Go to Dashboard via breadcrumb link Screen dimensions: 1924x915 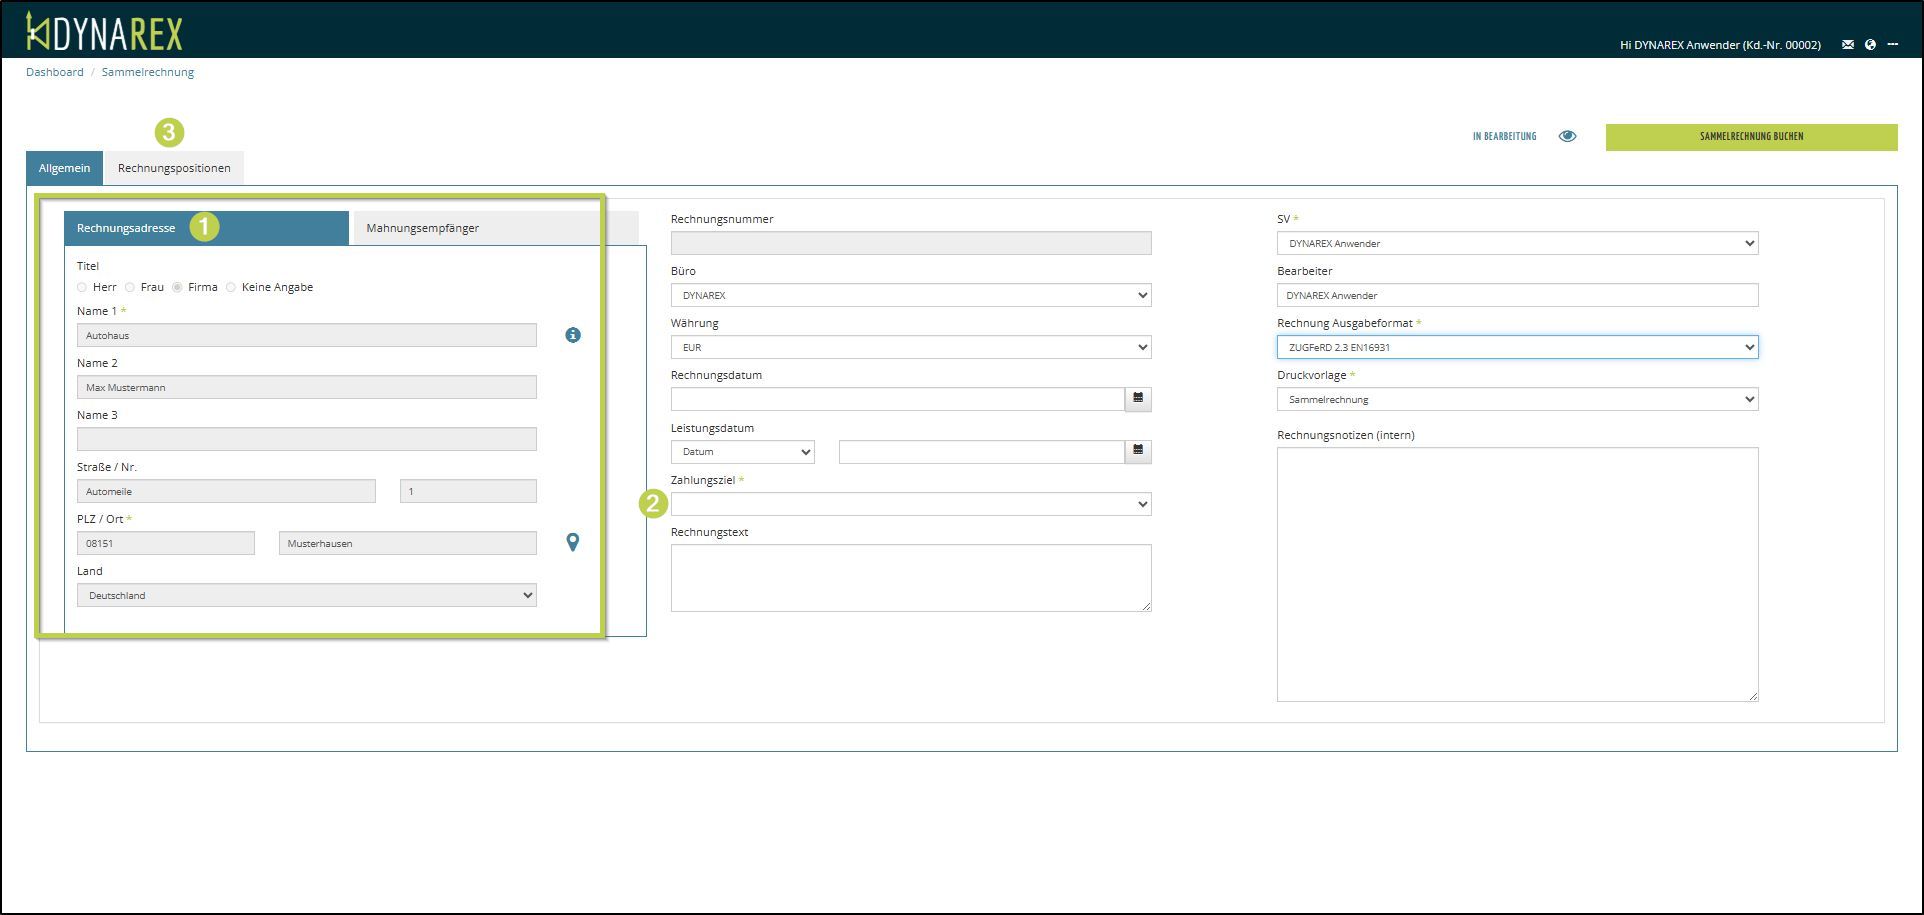(x=55, y=72)
